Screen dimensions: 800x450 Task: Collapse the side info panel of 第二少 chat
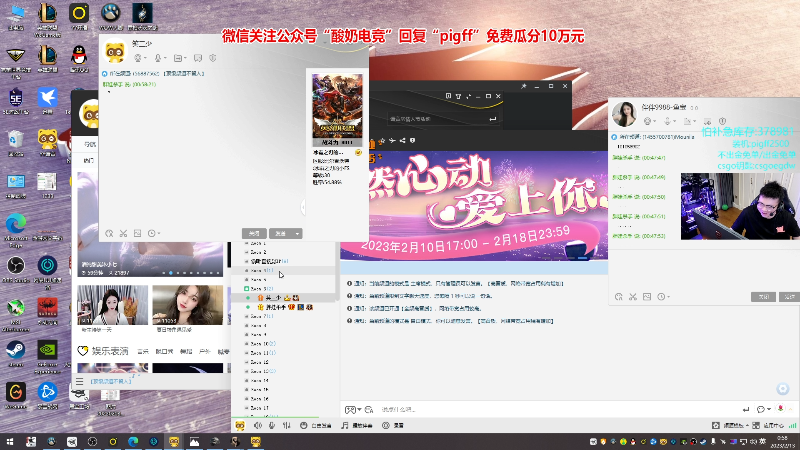(303, 207)
